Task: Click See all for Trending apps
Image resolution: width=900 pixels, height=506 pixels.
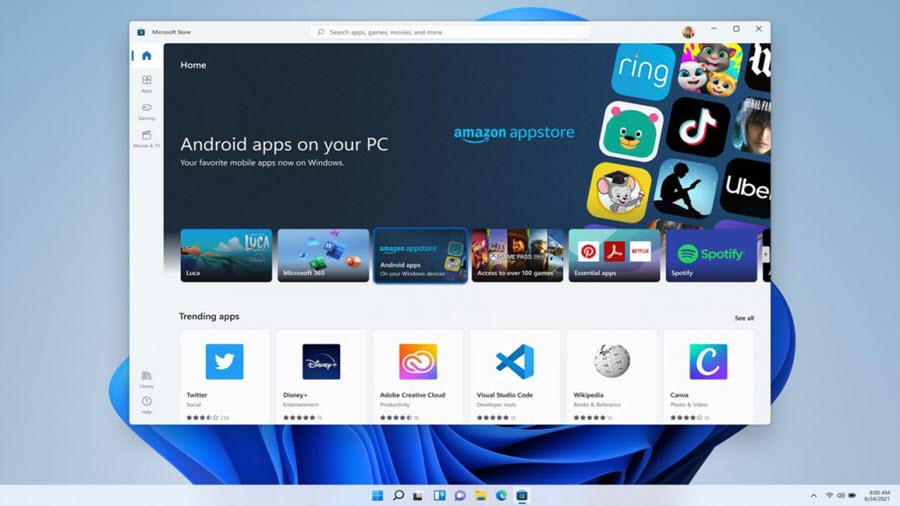Action: (744, 318)
